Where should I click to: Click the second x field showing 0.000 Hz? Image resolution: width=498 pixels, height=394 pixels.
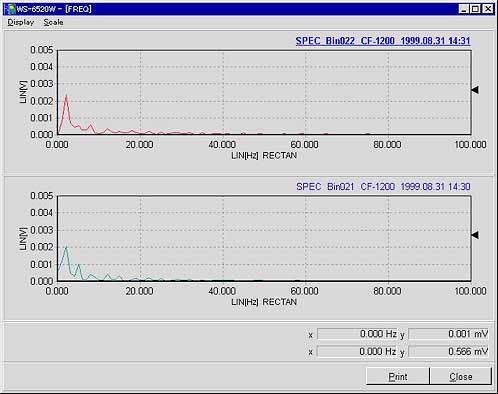(x=358, y=351)
